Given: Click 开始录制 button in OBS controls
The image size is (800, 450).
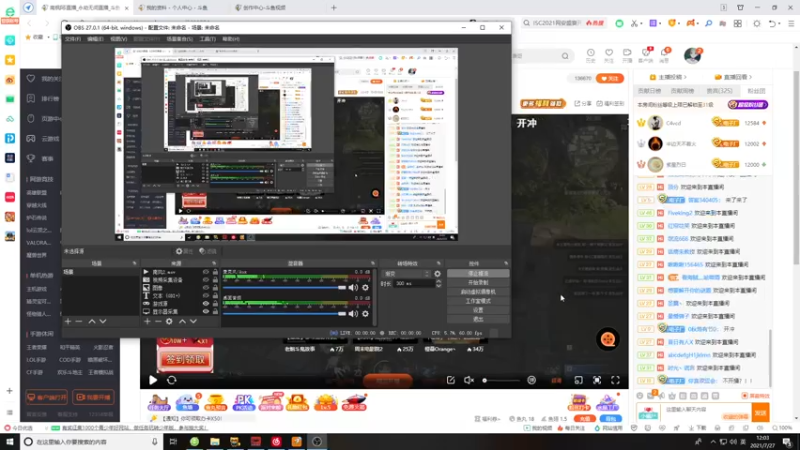Looking at the screenshot, I should (x=478, y=283).
